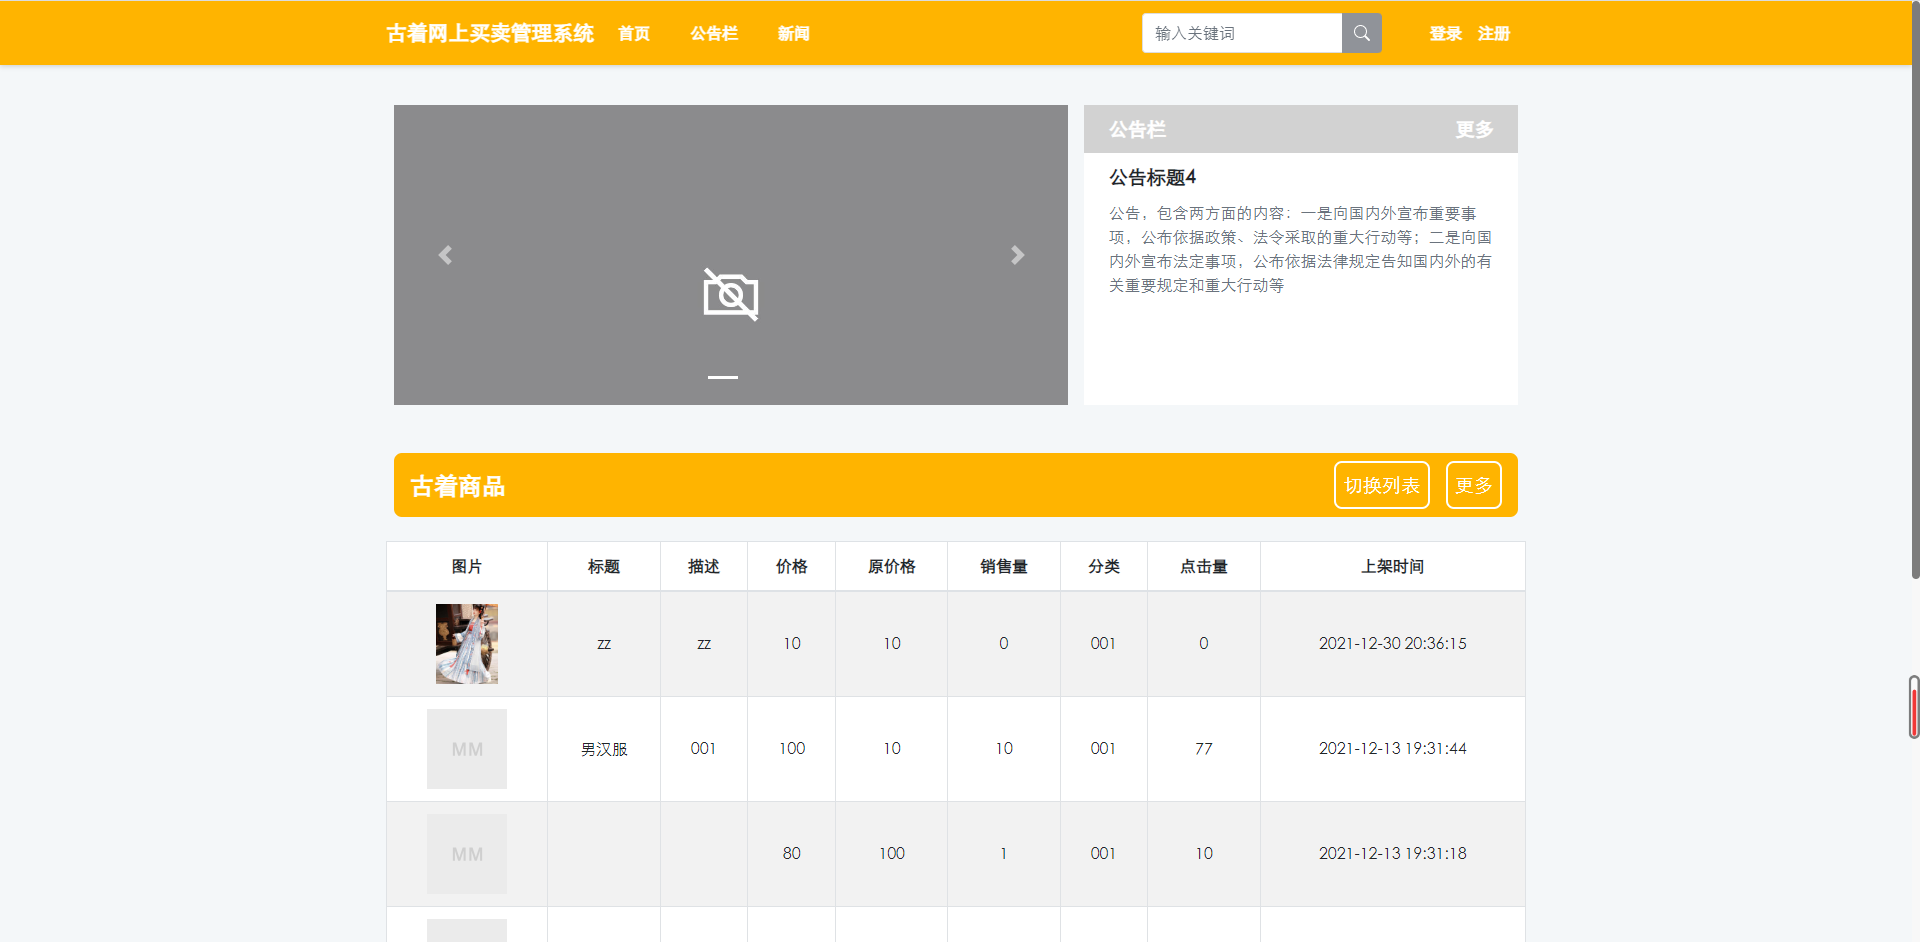This screenshot has width=1920, height=942.
Task: Open the 首页 navigation item
Action: (634, 33)
